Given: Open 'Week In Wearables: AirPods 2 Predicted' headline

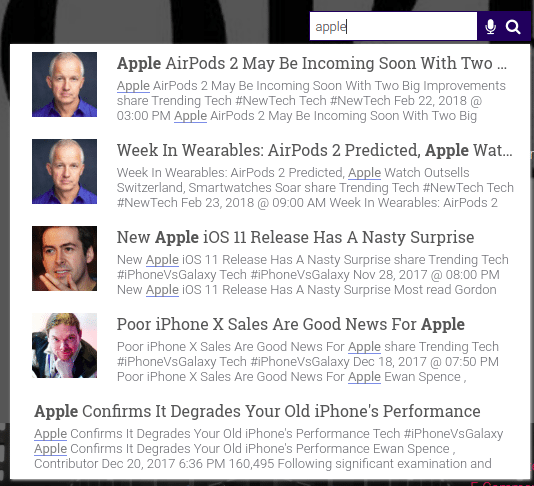Looking at the screenshot, I should click(x=314, y=150).
